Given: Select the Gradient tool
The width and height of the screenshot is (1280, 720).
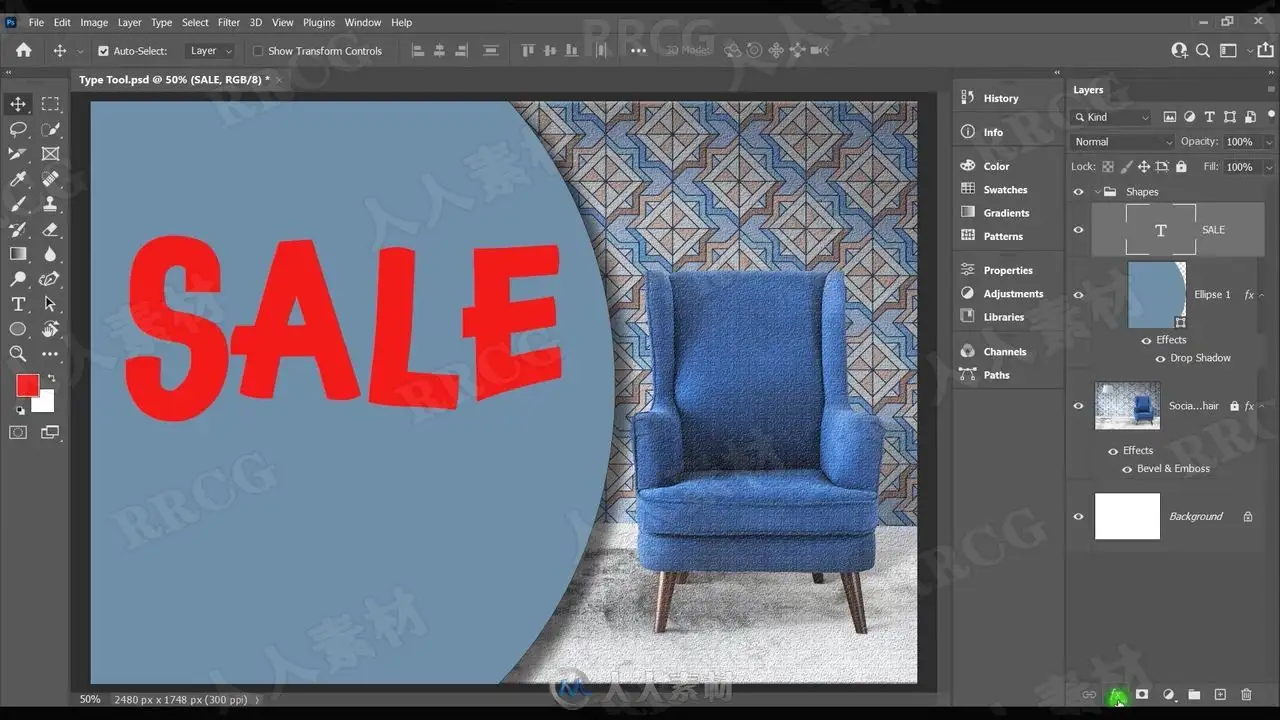Looking at the screenshot, I should pyautogui.click(x=18, y=254).
